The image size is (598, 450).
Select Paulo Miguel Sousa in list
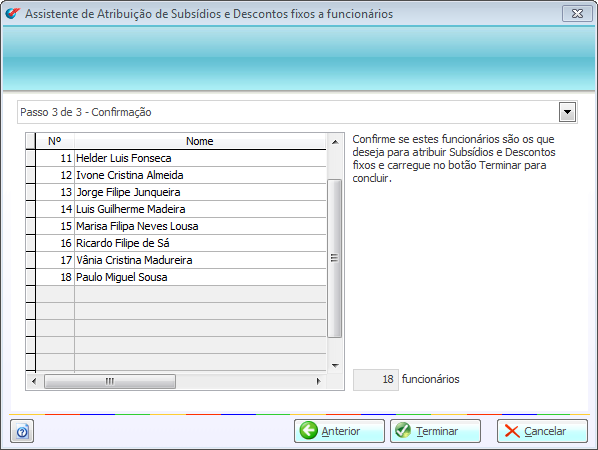181,277
